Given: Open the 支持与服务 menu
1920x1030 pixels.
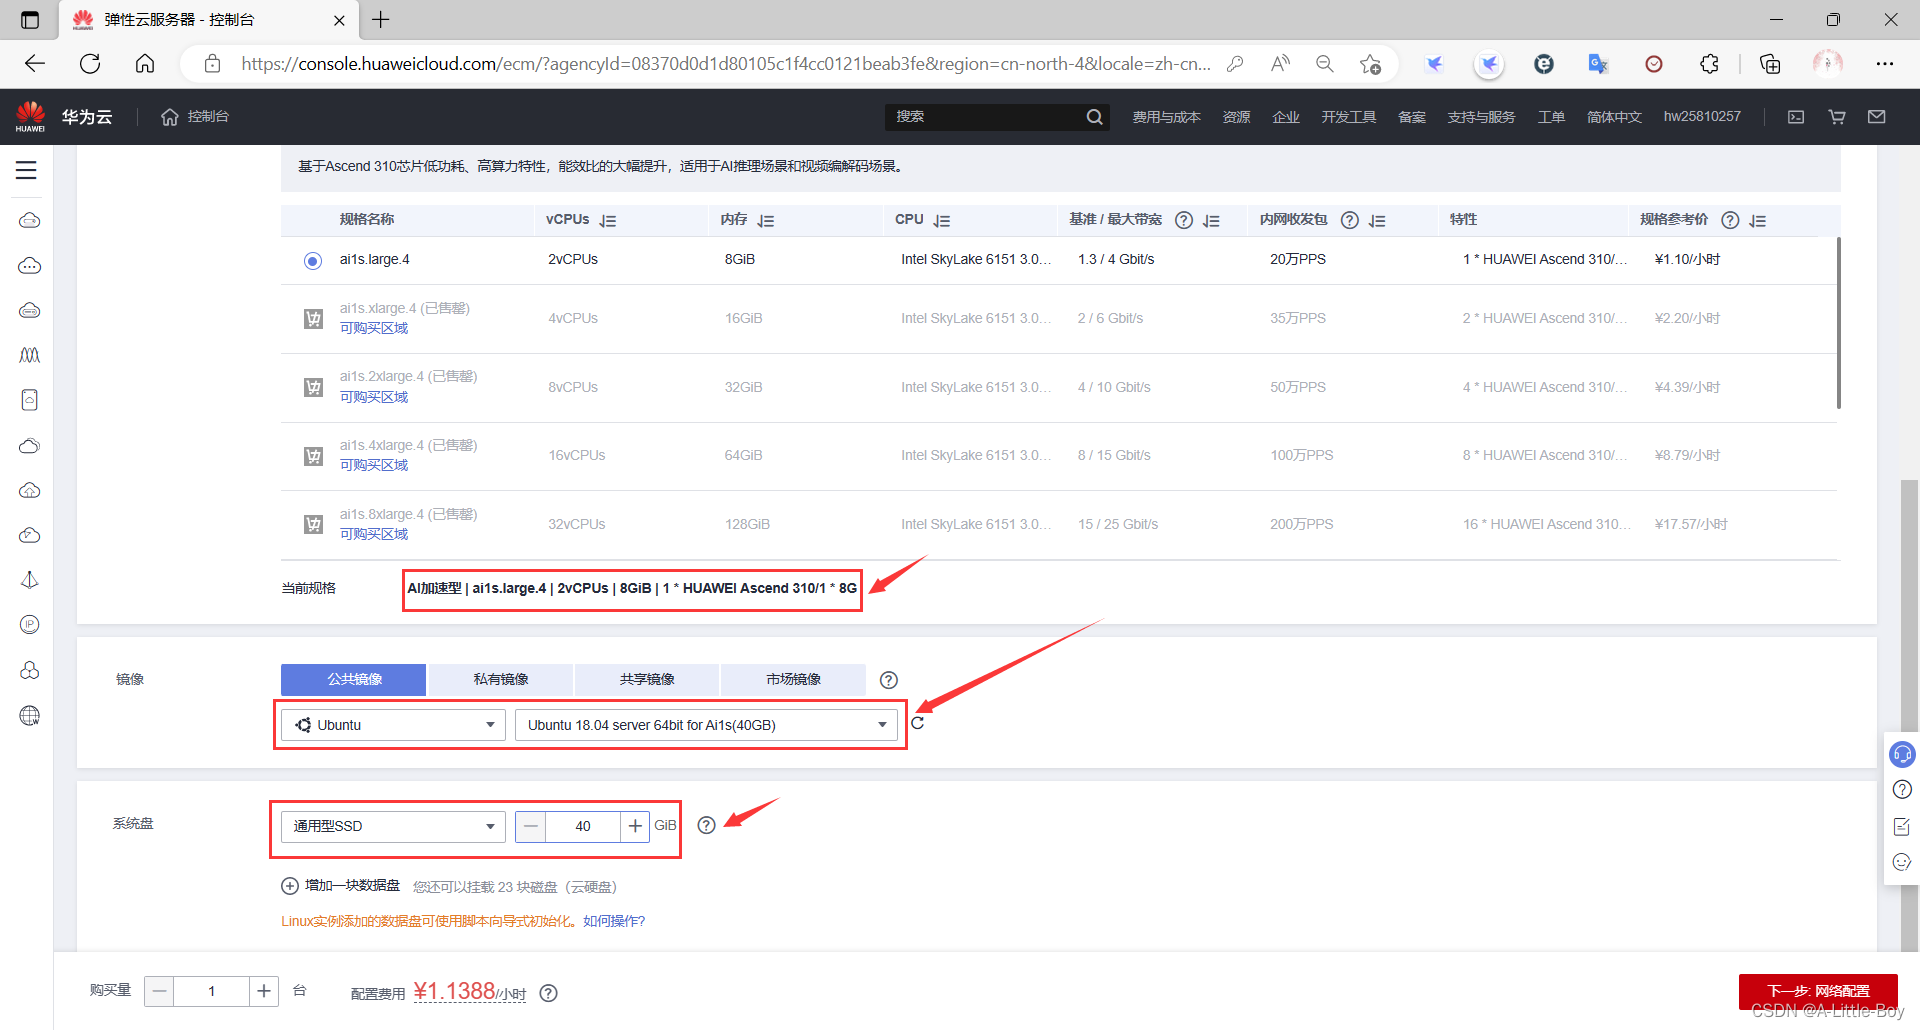Looking at the screenshot, I should [x=1481, y=117].
